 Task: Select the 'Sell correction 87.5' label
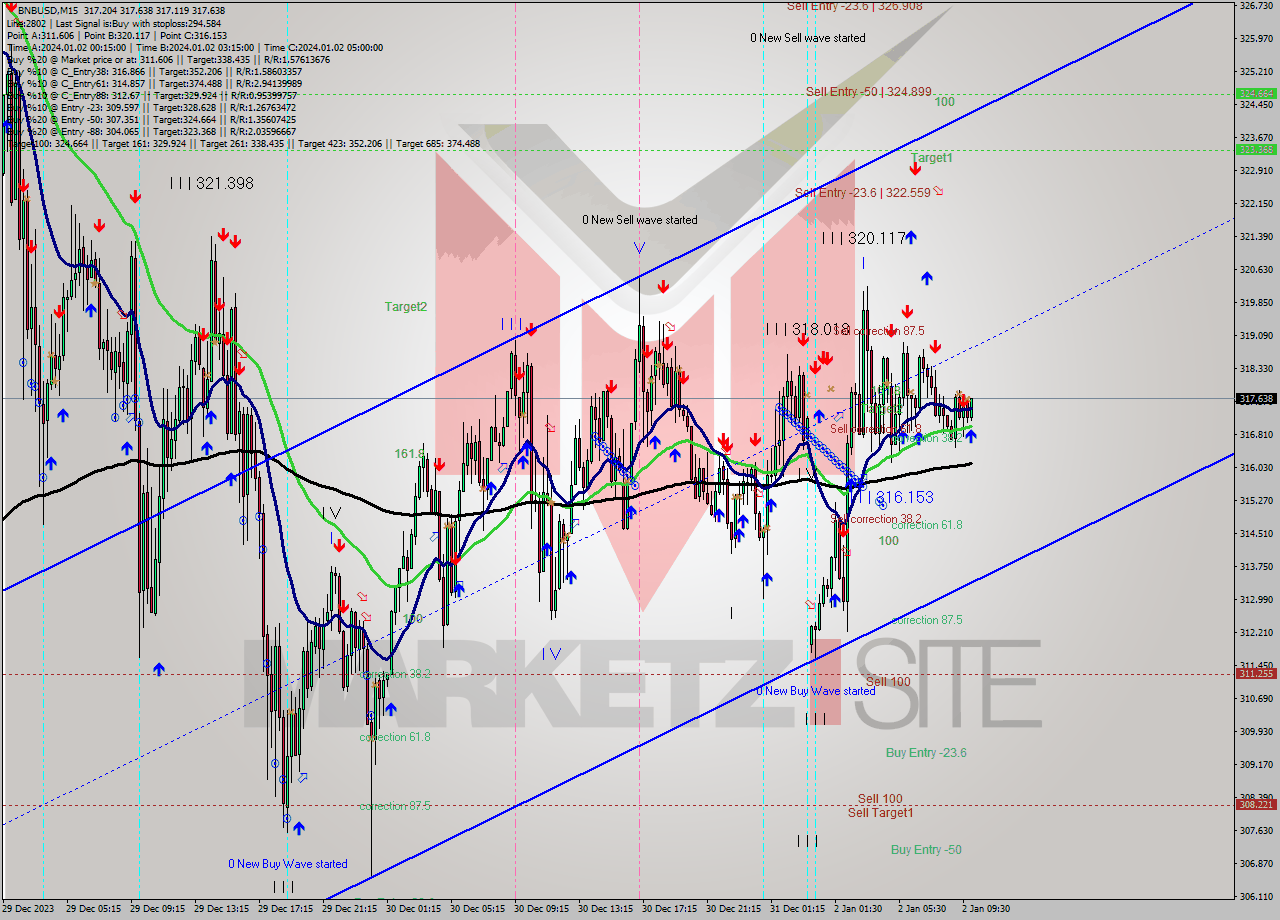pyautogui.click(x=878, y=331)
